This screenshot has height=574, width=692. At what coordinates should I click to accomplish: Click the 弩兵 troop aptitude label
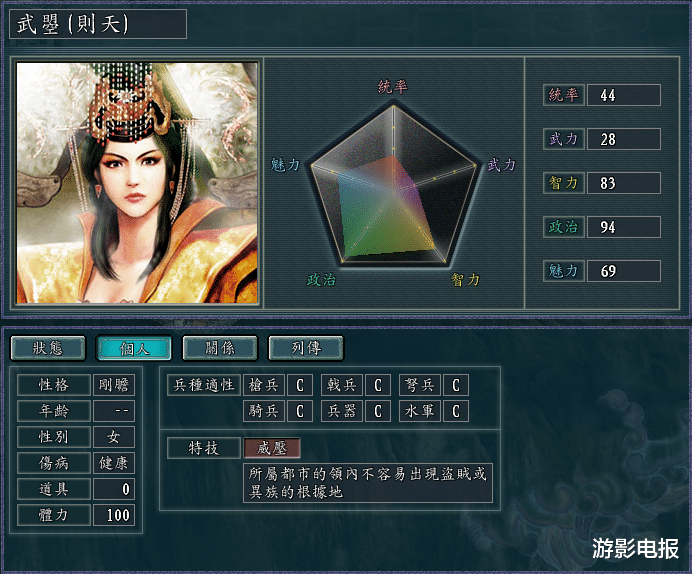pyautogui.click(x=420, y=385)
